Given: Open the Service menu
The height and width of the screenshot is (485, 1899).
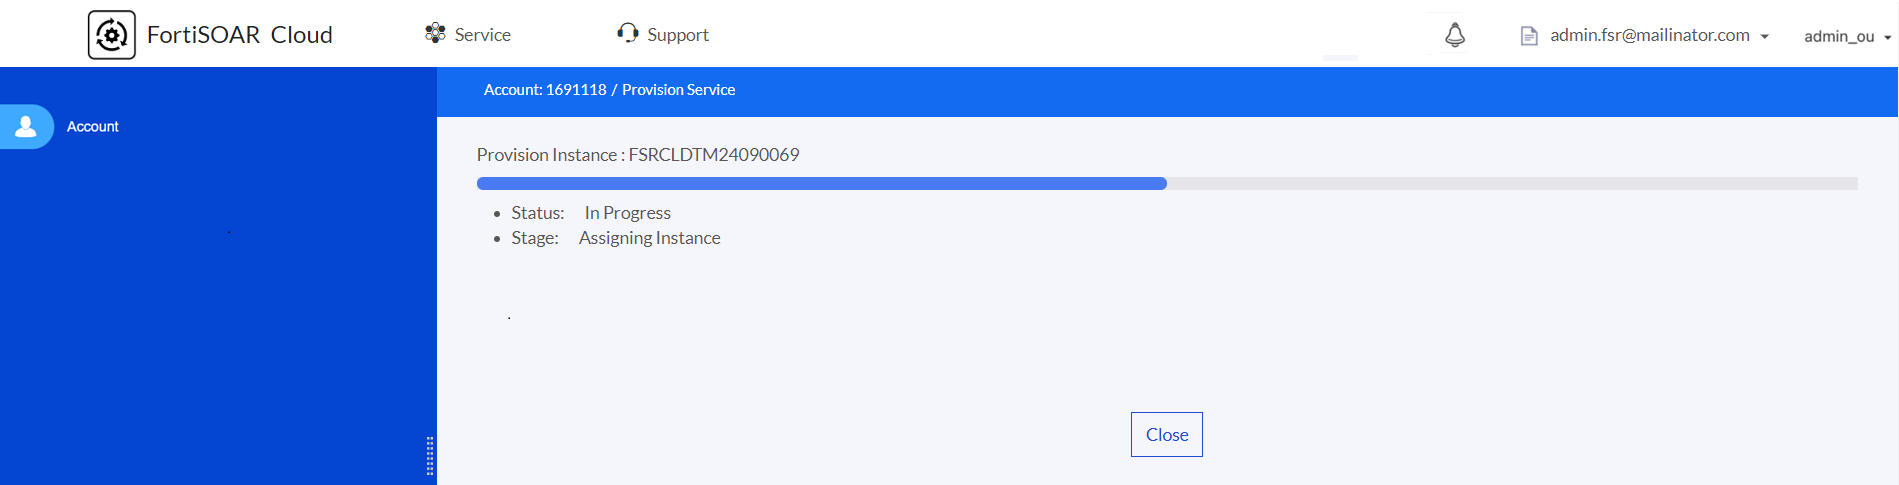Looking at the screenshot, I should tap(482, 35).
